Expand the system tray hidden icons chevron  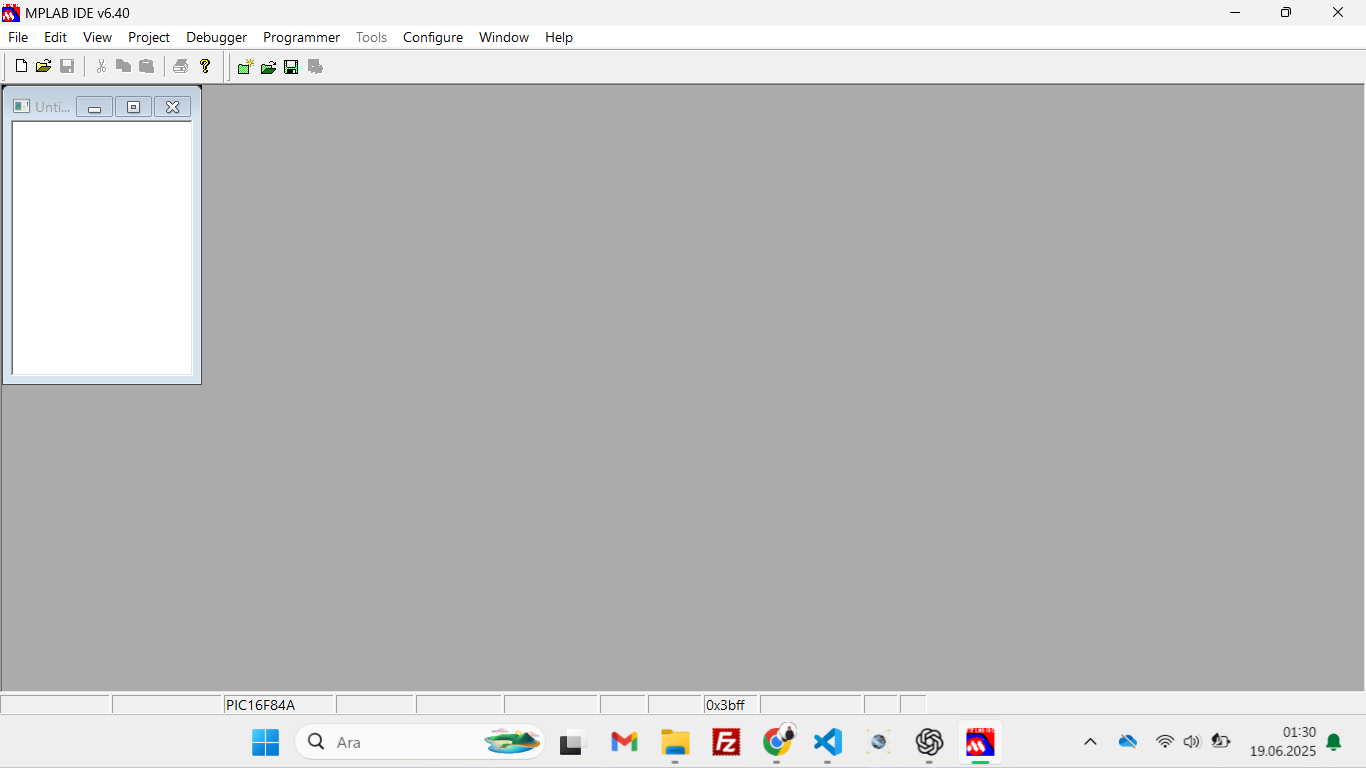[x=1090, y=742]
